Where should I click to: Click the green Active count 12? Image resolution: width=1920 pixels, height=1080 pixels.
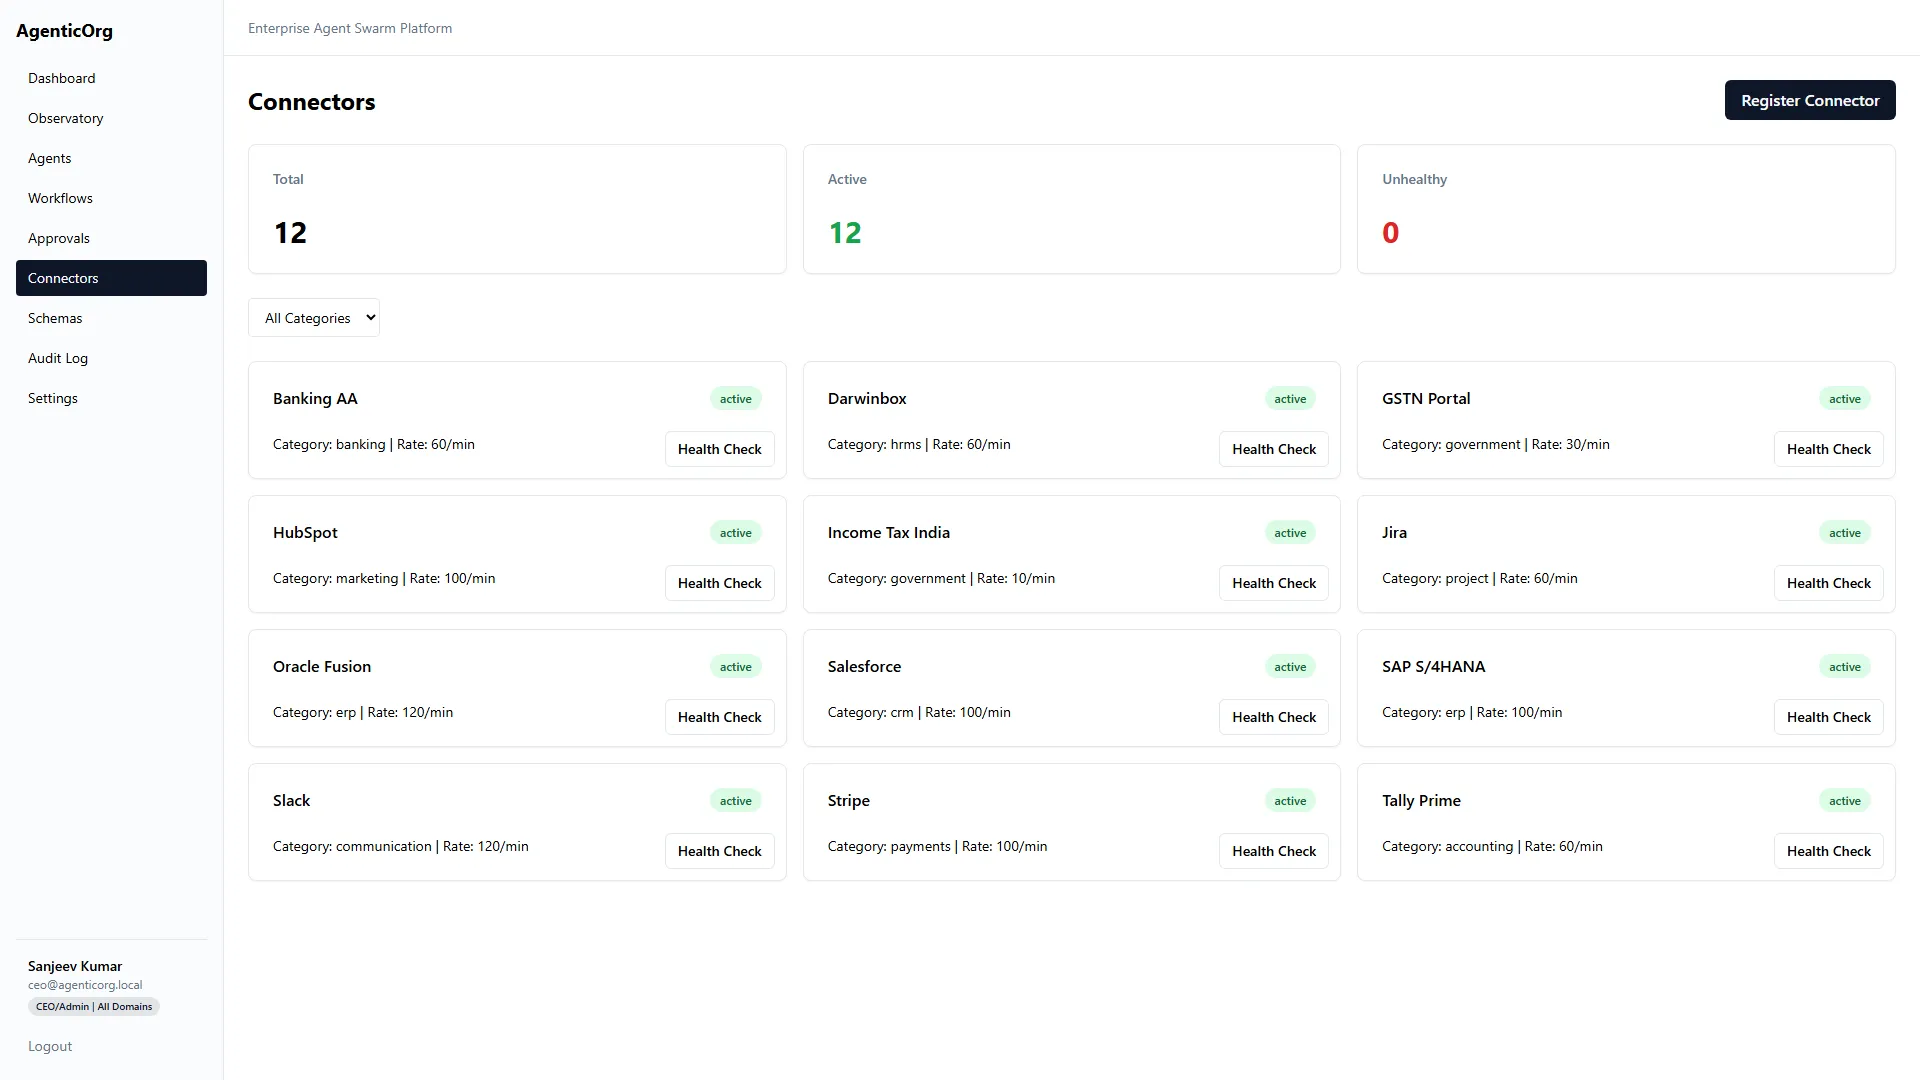[845, 233]
